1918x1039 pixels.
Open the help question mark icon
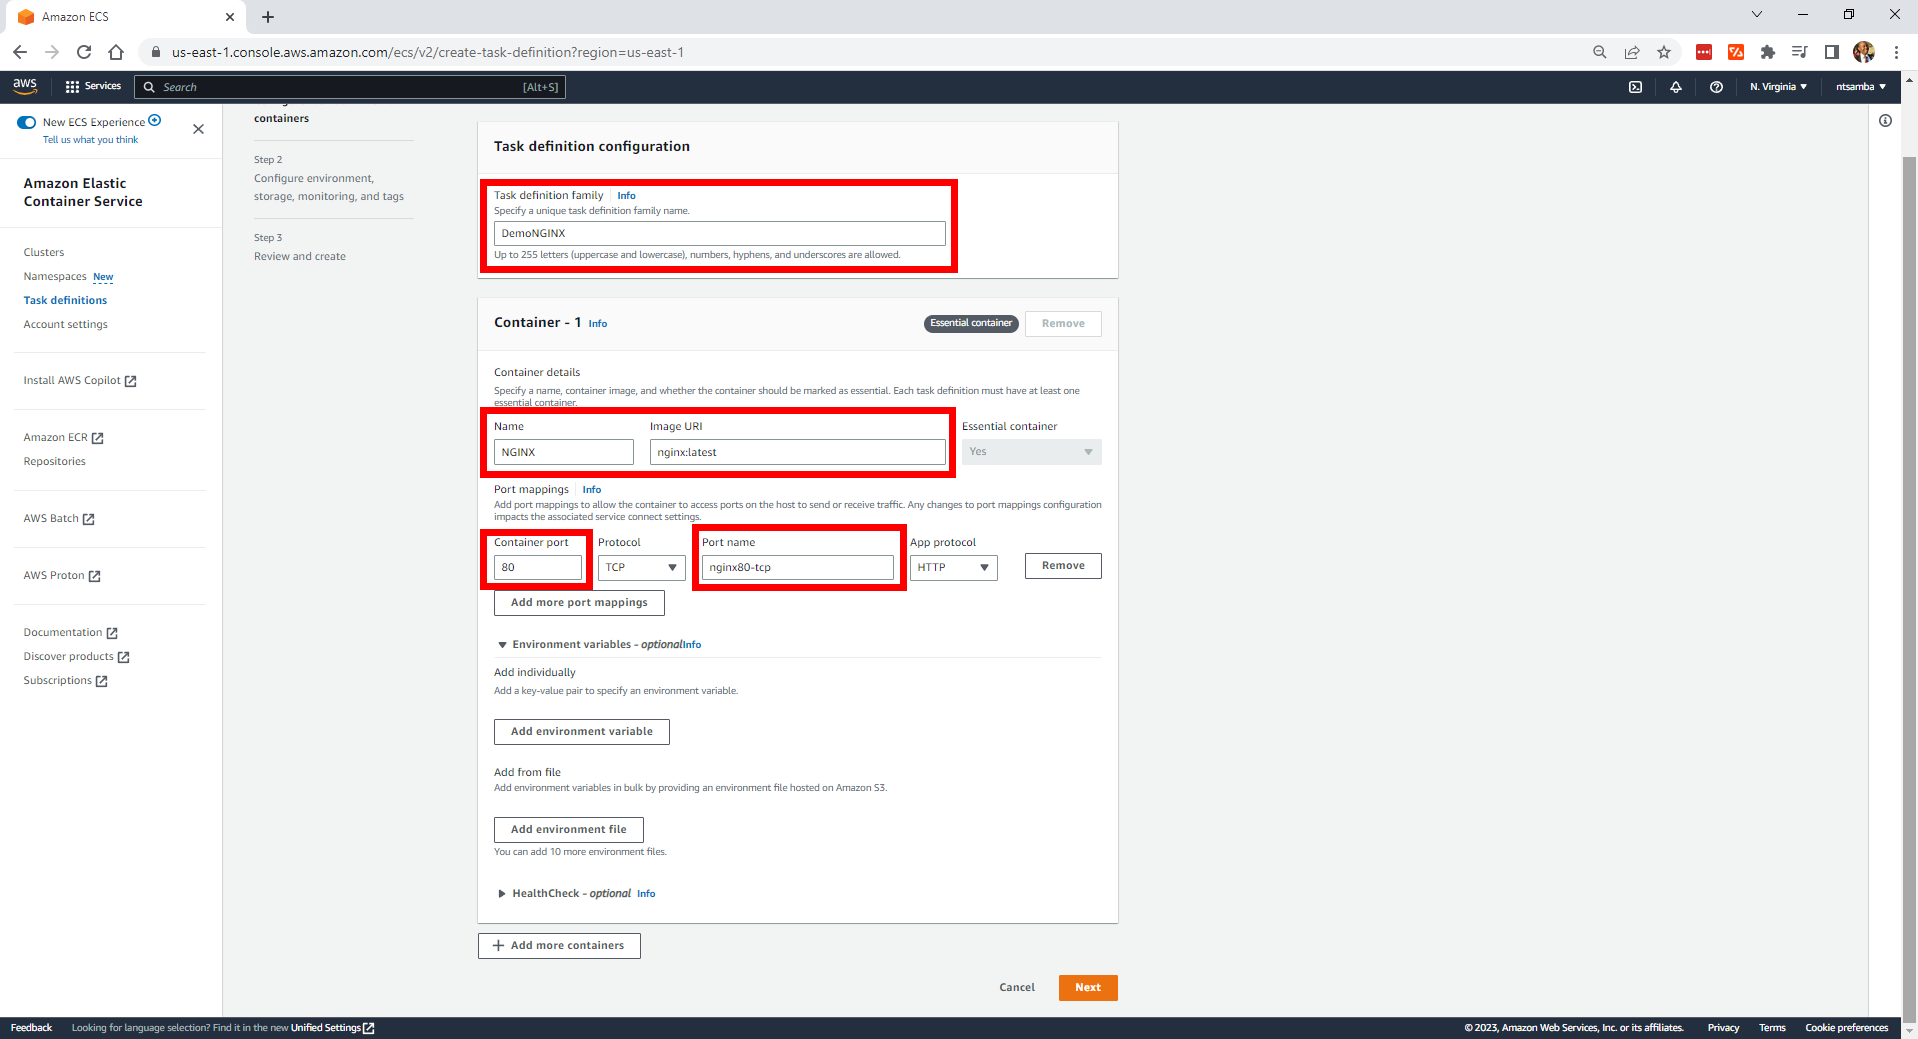pos(1716,87)
